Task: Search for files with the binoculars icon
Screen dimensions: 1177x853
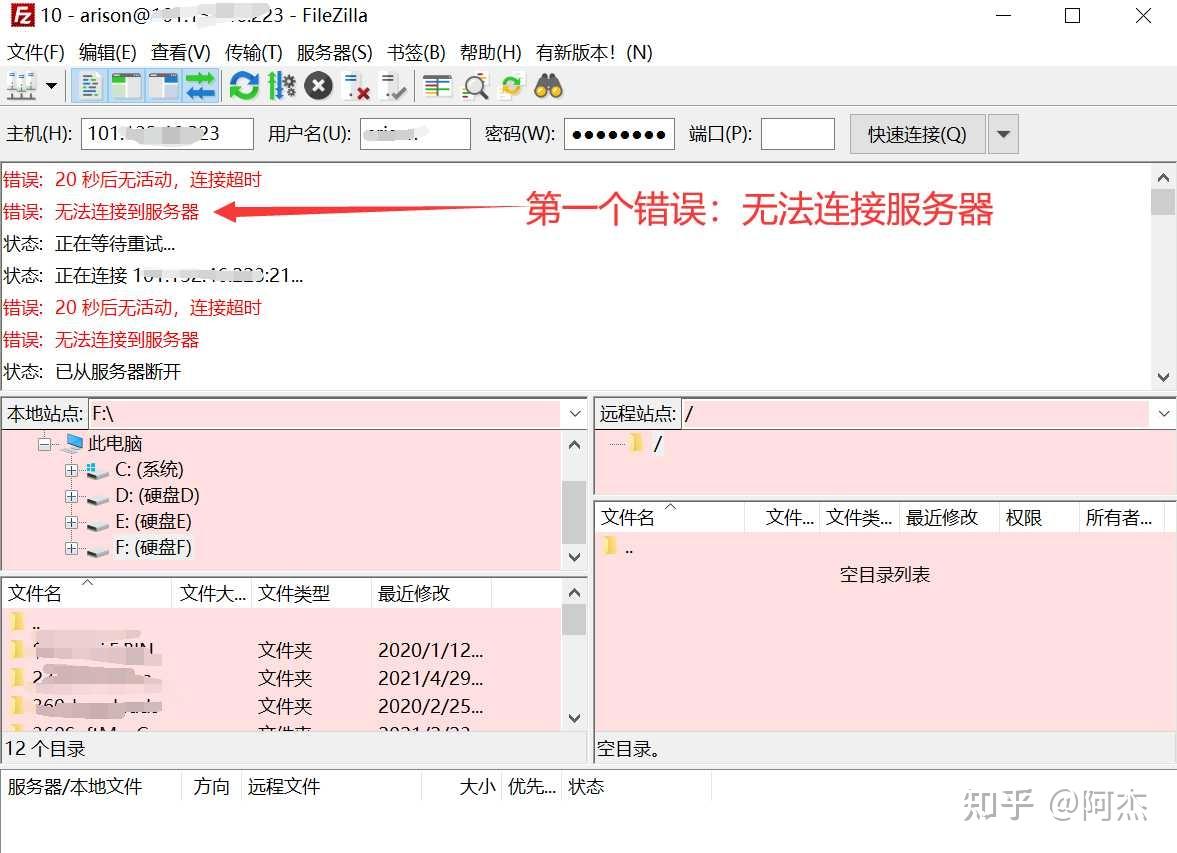Action: click(x=549, y=86)
